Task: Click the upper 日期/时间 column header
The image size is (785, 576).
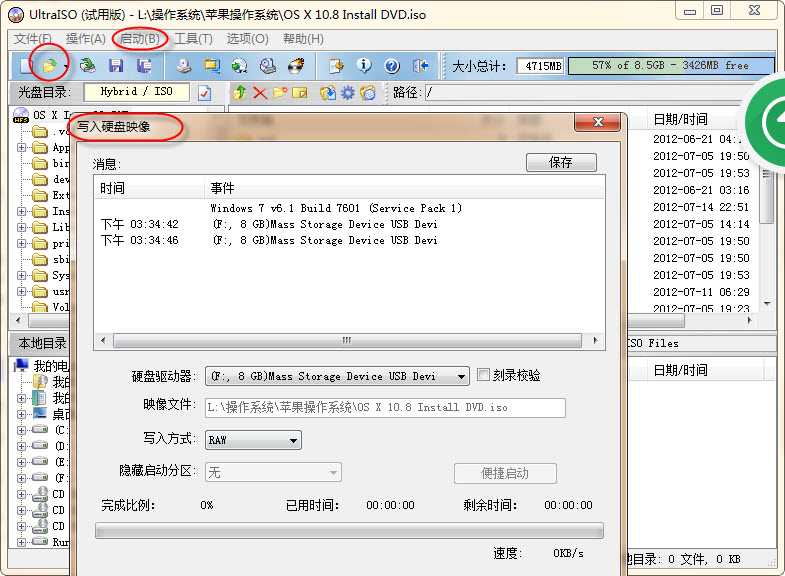Action: coord(680,119)
